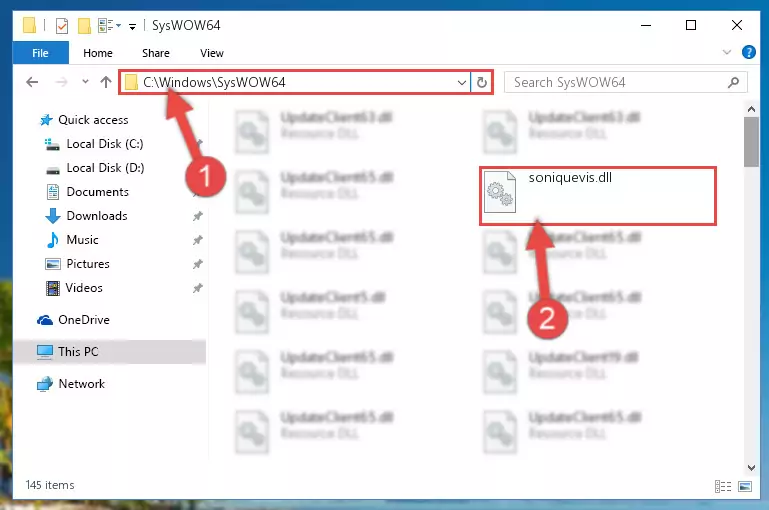Click the Music note icon
This screenshot has height=510, width=769.
(x=52, y=240)
